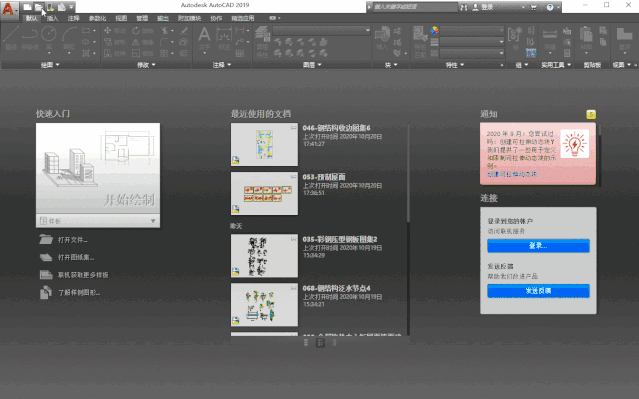Image resolution: width=639 pixels, height=399 pixels.
Task: Expand the 块 (Block) panel arrow
Action: [395, 65]
